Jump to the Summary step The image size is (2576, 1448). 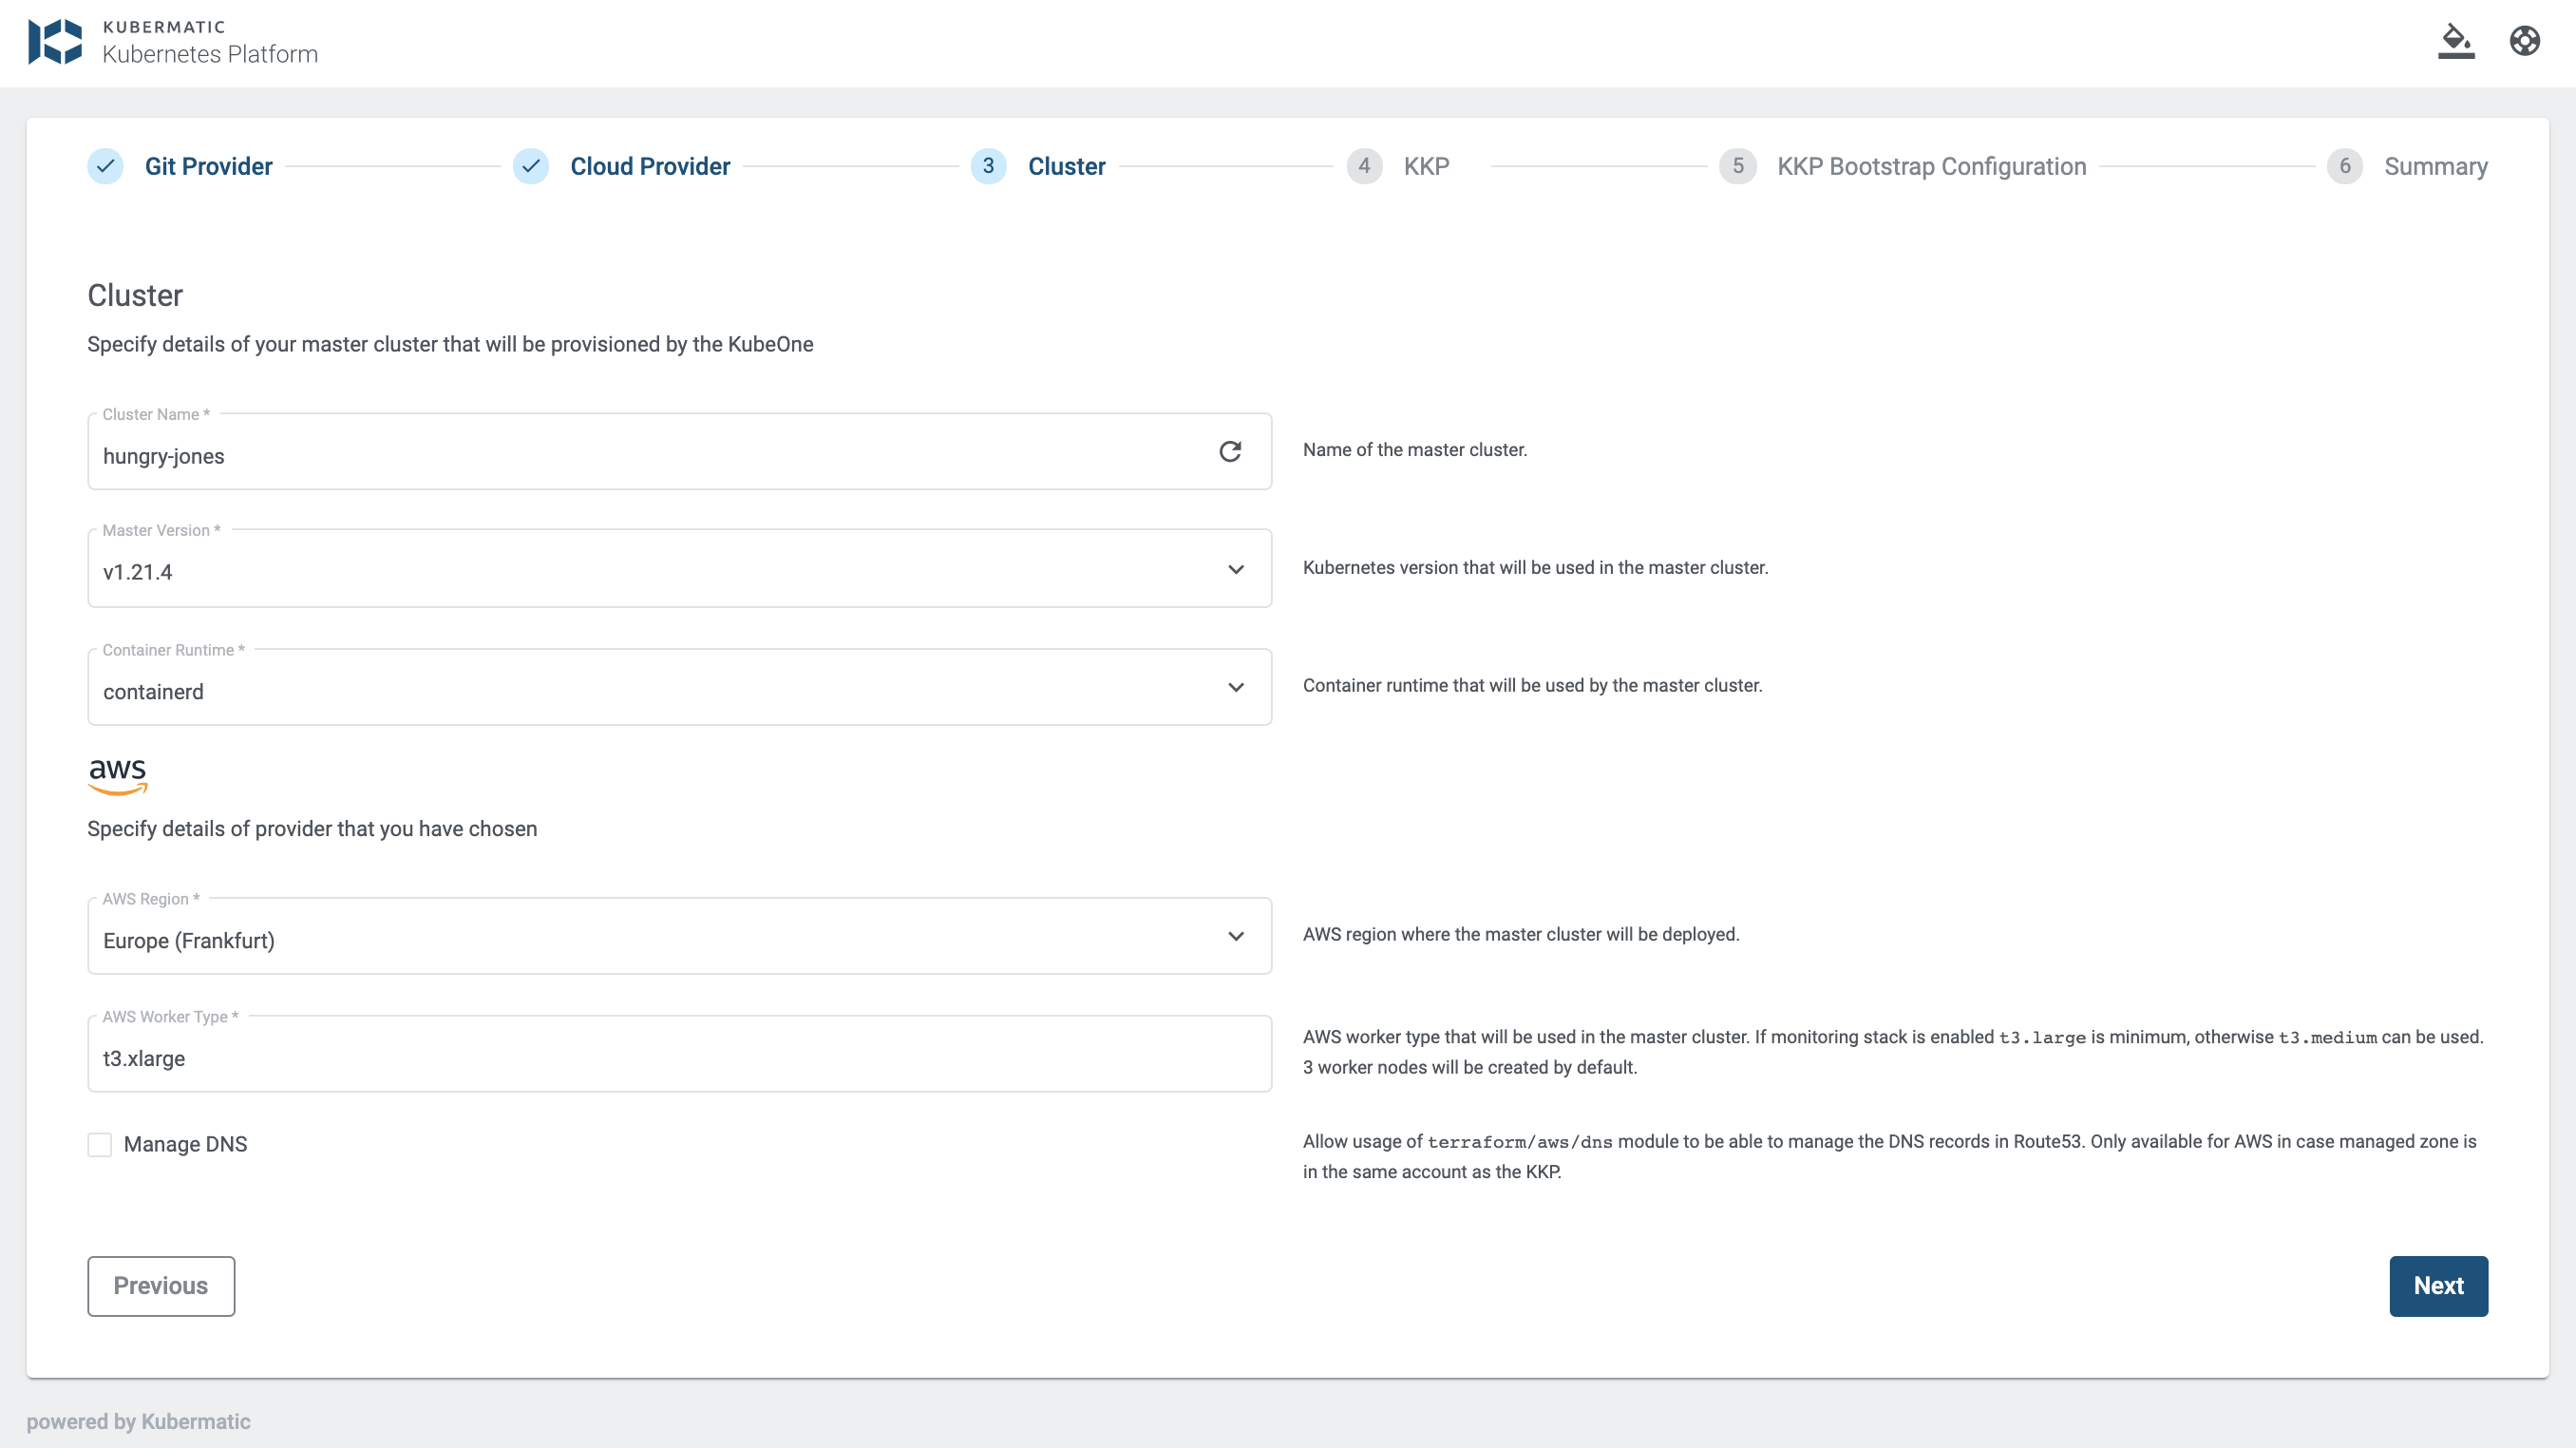tap(2436, 166)
